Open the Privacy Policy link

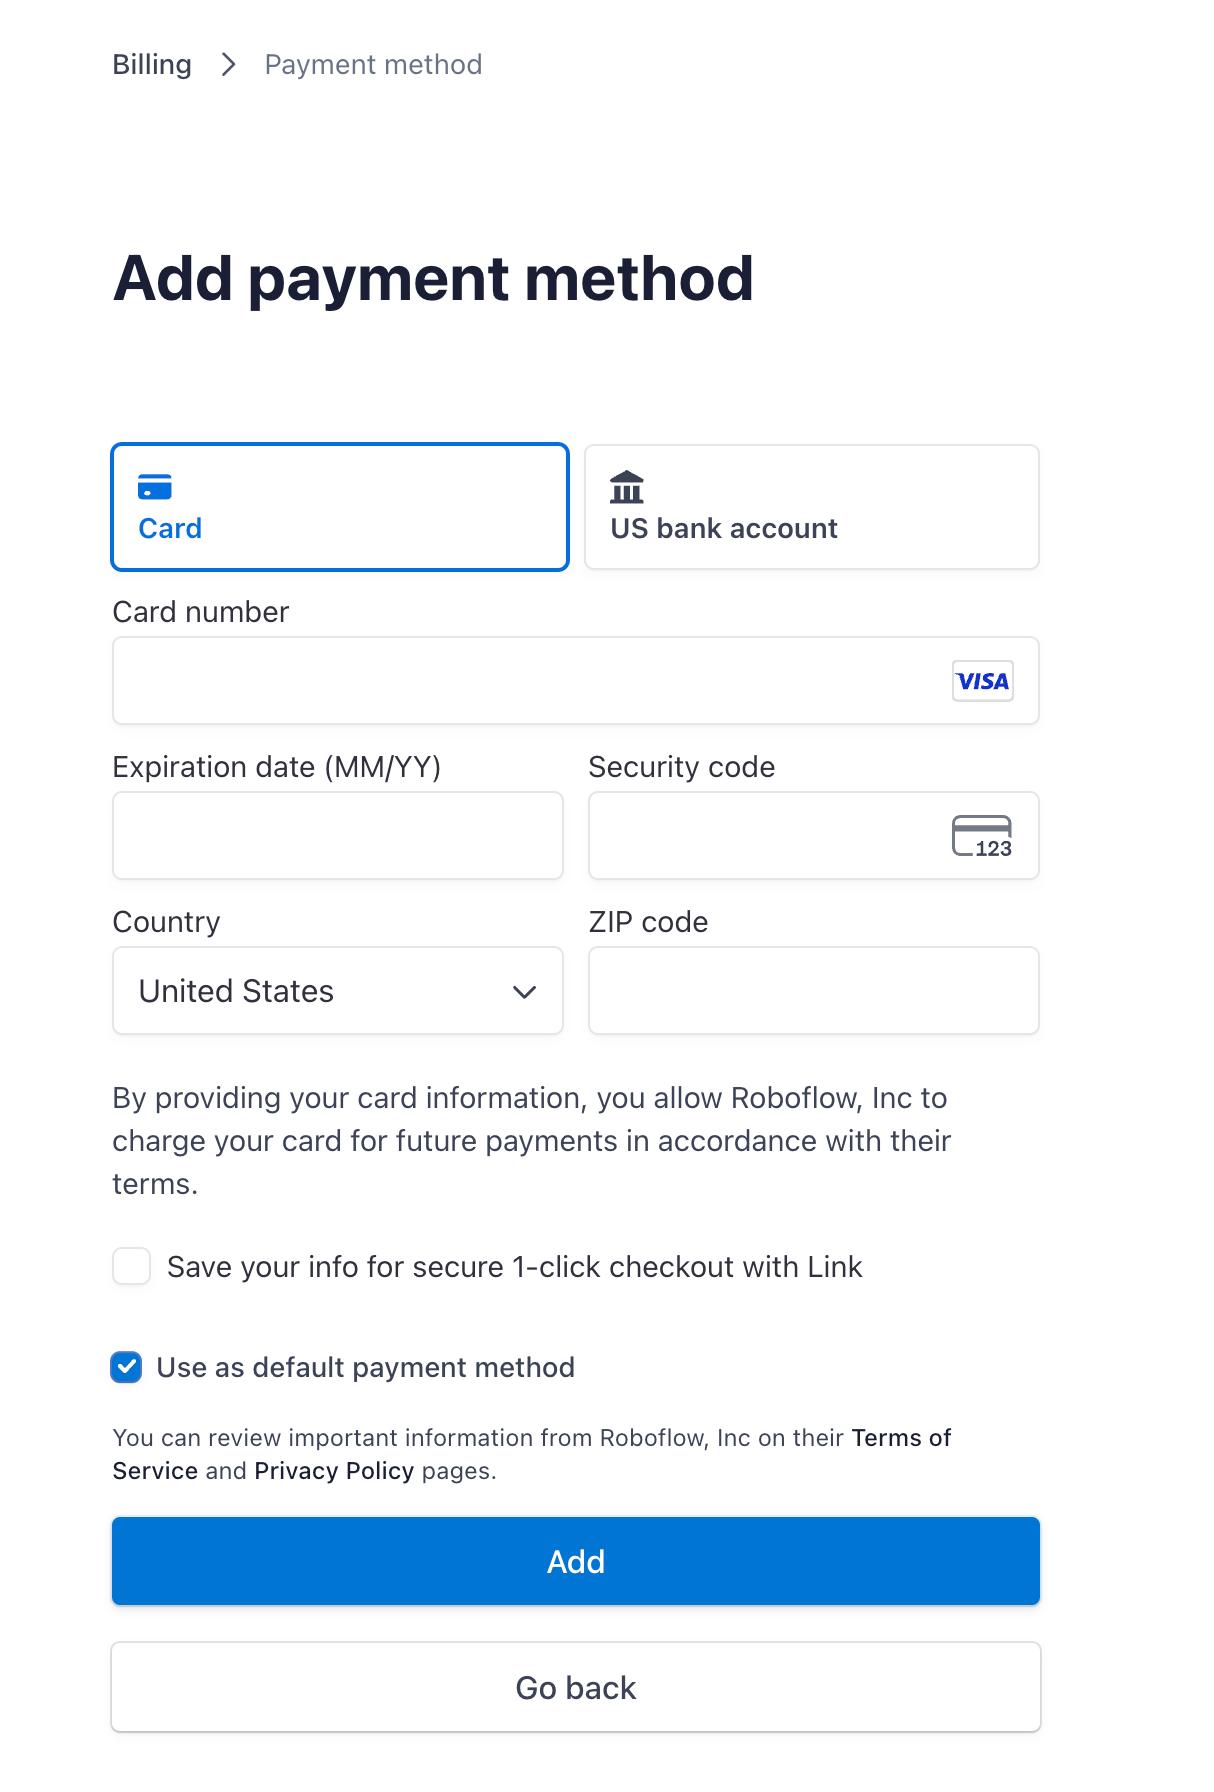pos(334,1471)
